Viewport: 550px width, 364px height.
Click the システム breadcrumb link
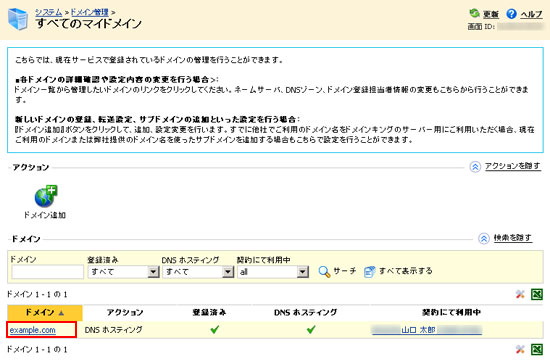[x=49, y=12]
